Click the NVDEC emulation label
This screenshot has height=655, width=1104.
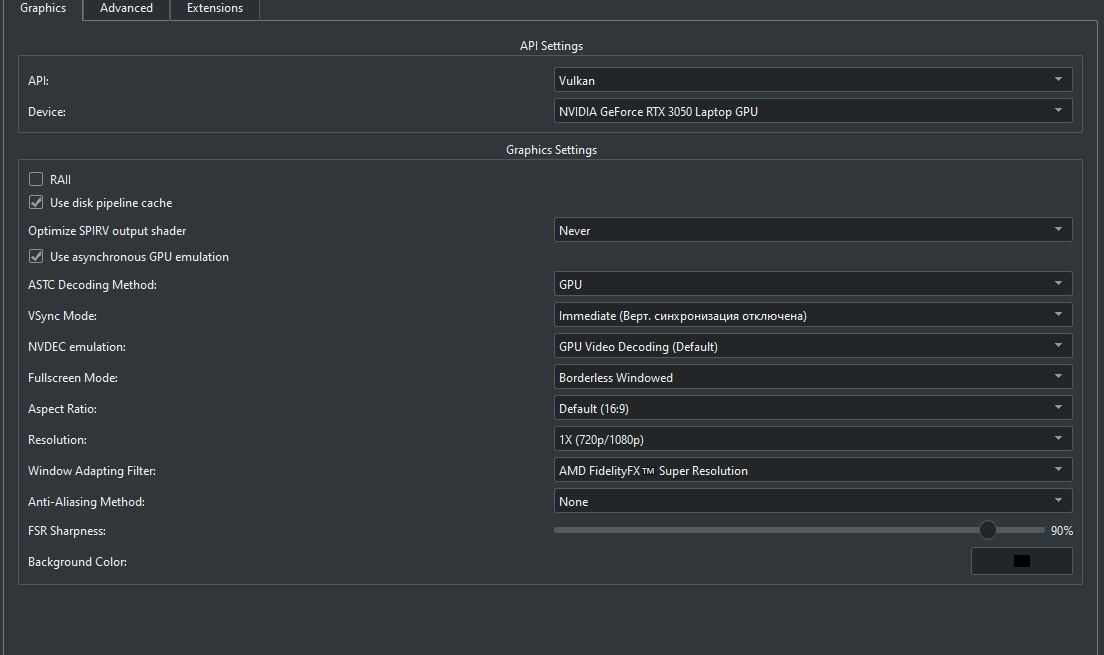(x=77, y=347)
